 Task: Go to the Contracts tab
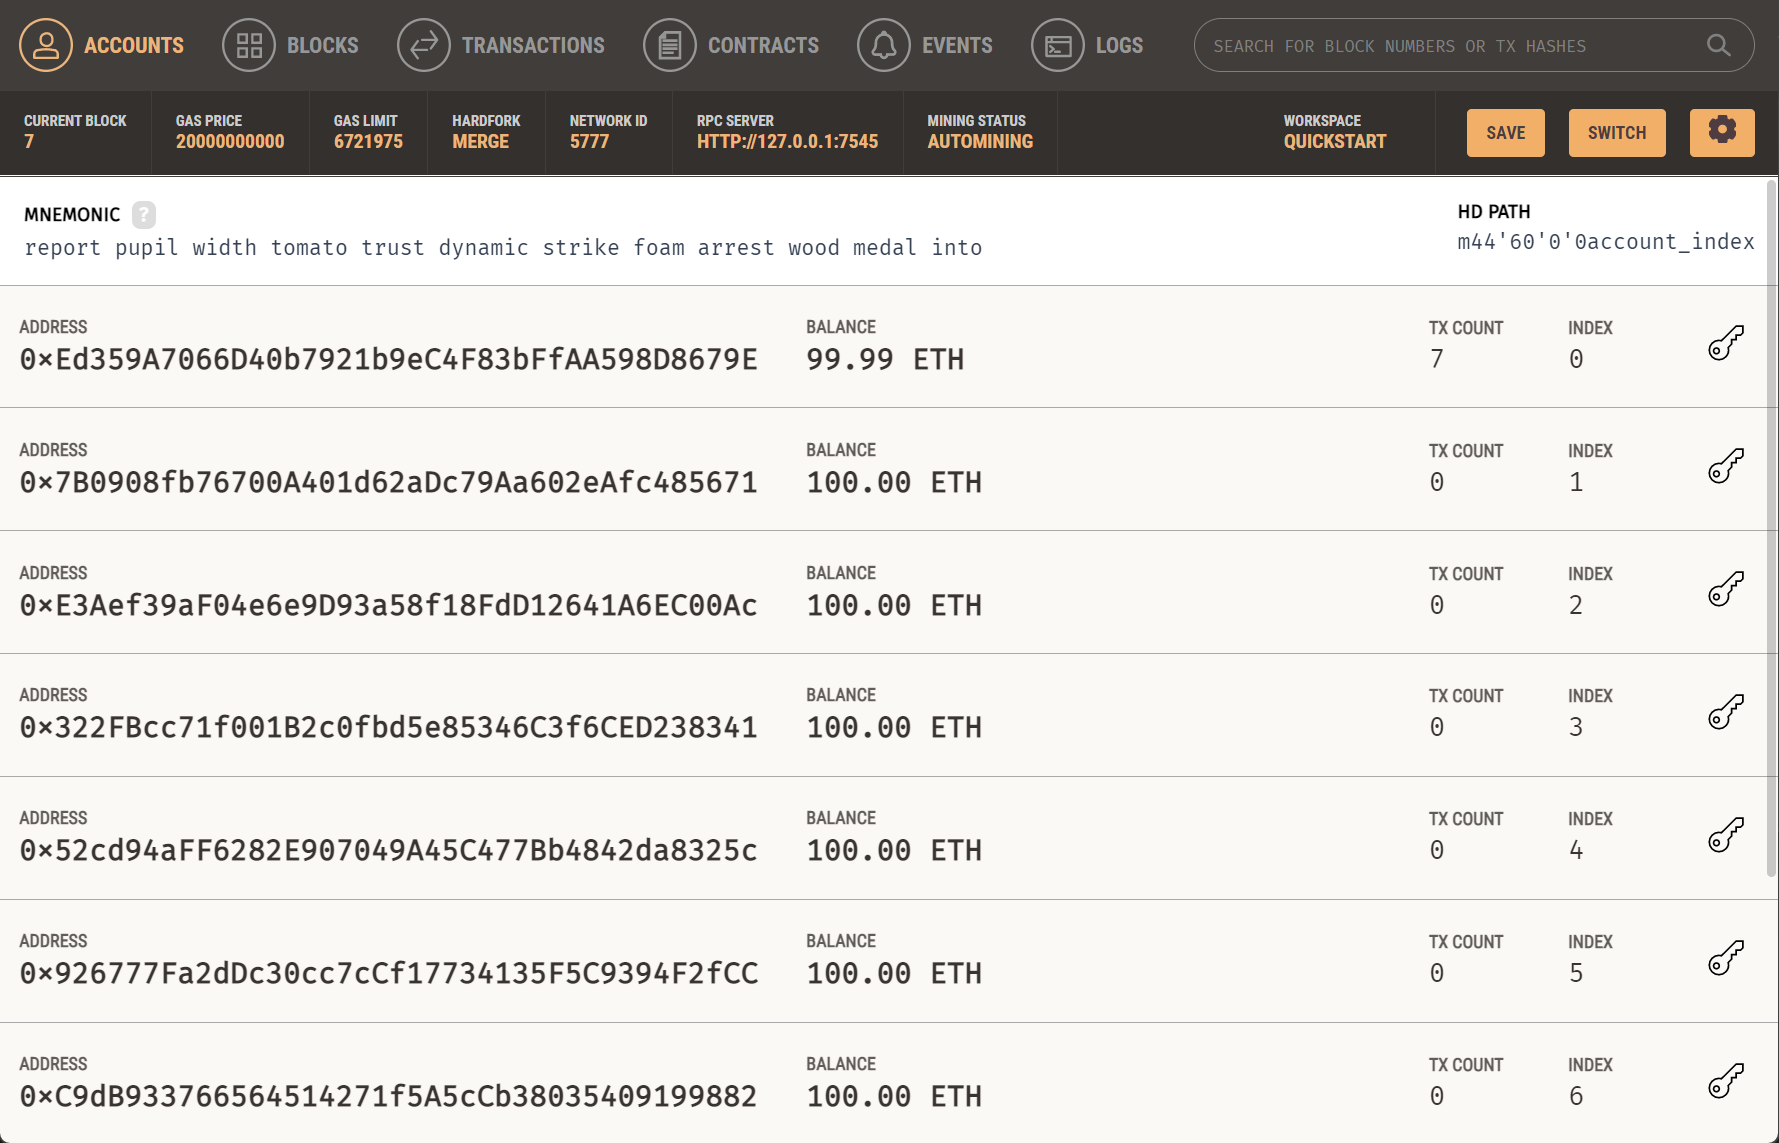(731, 45)
